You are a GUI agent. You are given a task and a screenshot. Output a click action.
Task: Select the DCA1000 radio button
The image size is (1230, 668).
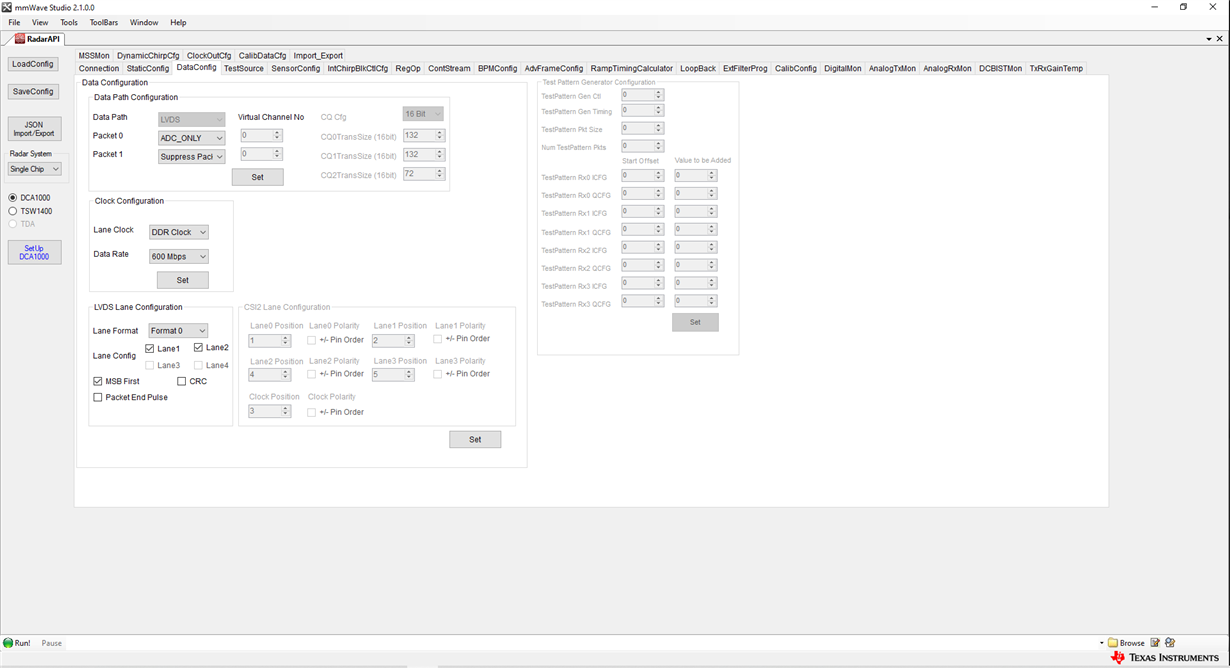pos(13,198)
